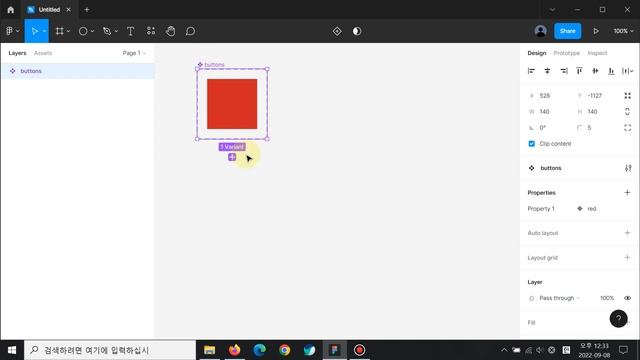Add a Layout grid
Image resolution: width=640 pixels, height=360 pixels.
pos(627,257)
